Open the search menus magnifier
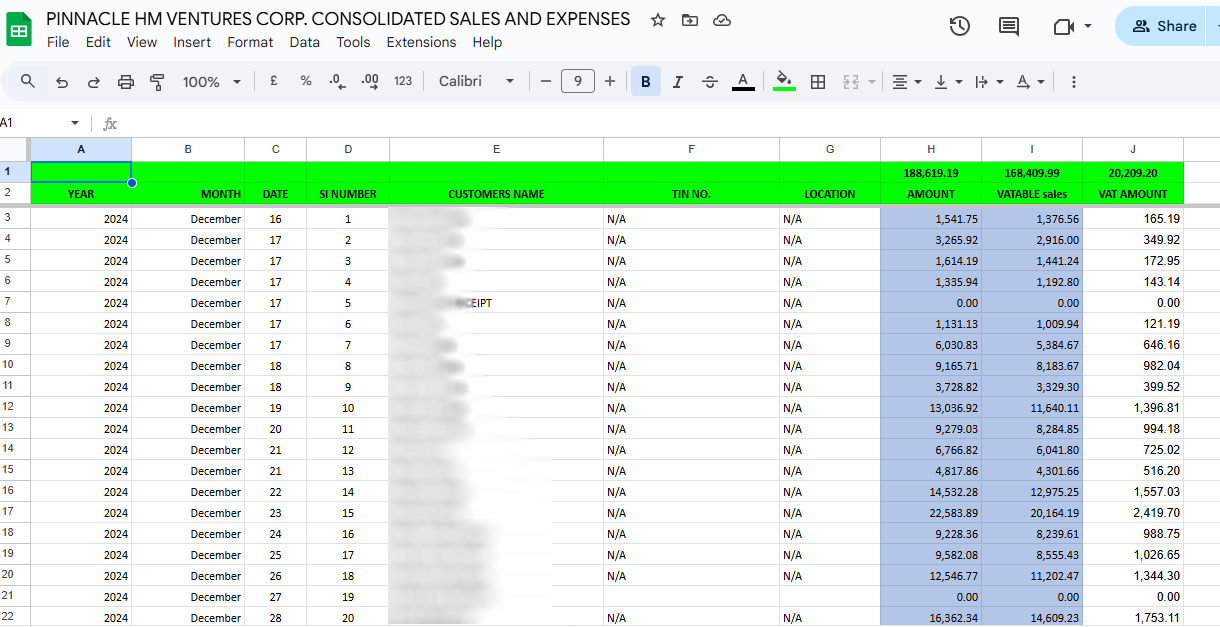Screen dimensions: 1220x627 pyautogui.click(x=28, y=82)
